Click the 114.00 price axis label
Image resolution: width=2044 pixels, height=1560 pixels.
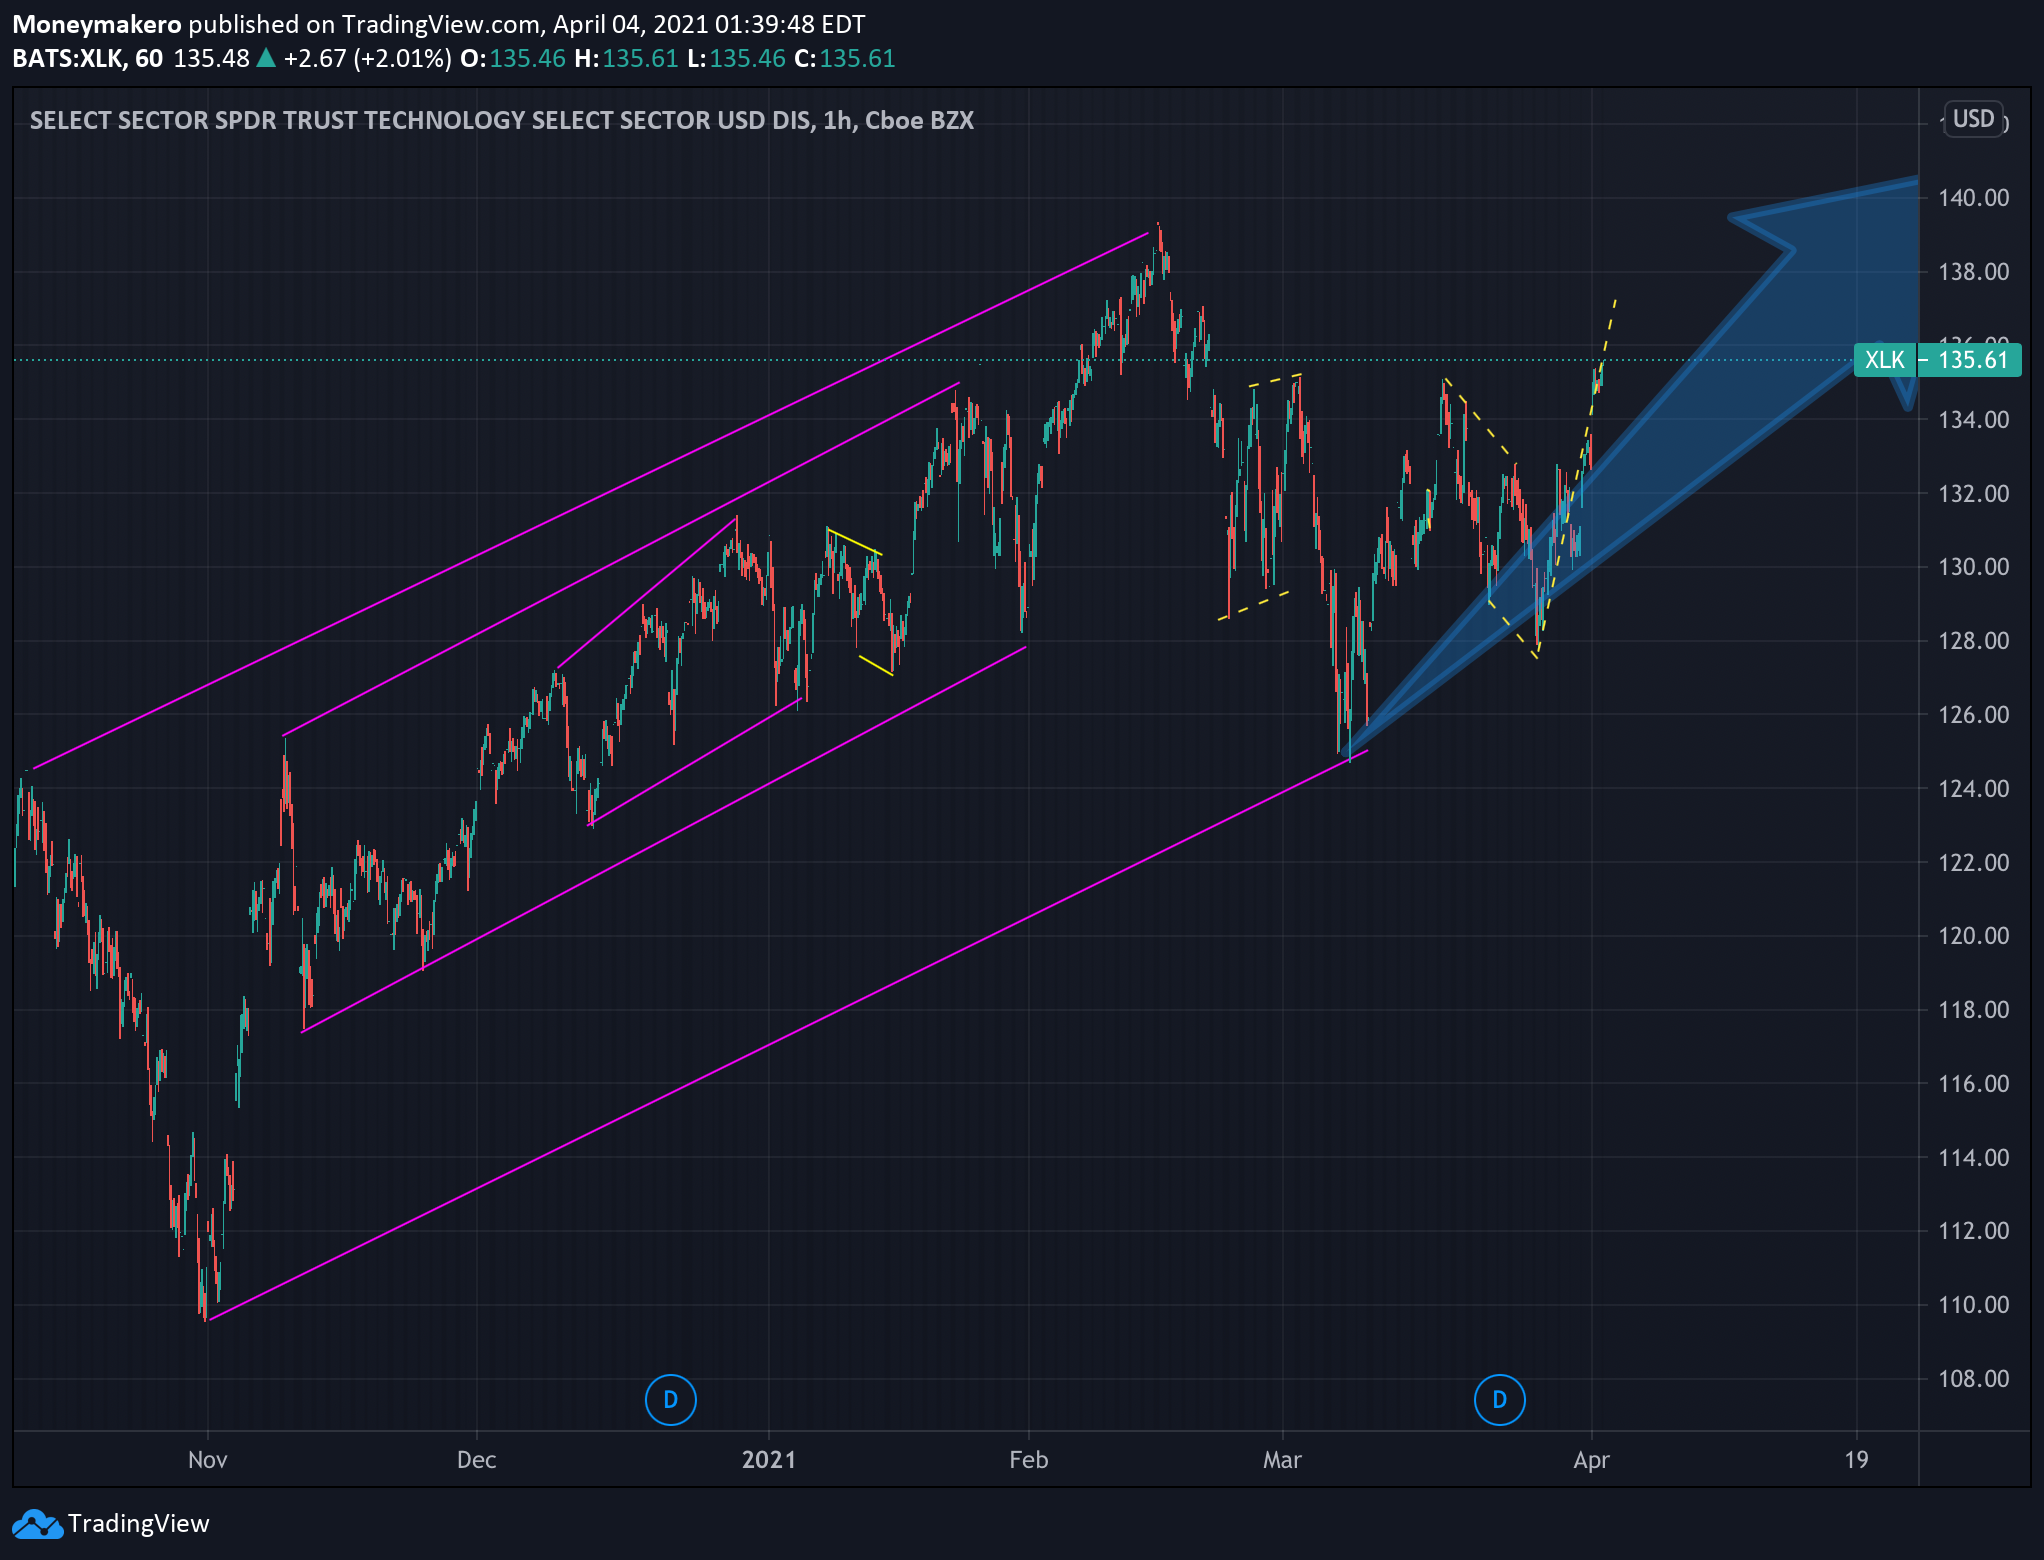(x=1973, y=1158)
